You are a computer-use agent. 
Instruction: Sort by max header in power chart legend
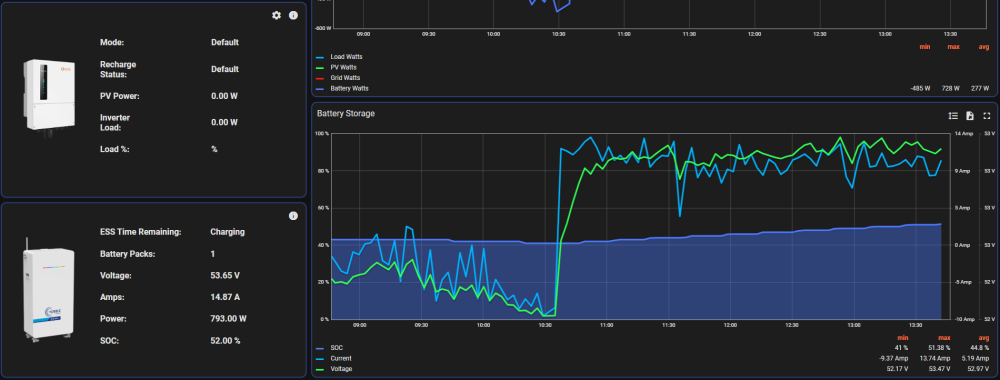pyautogui.click(x=953, y=47)
